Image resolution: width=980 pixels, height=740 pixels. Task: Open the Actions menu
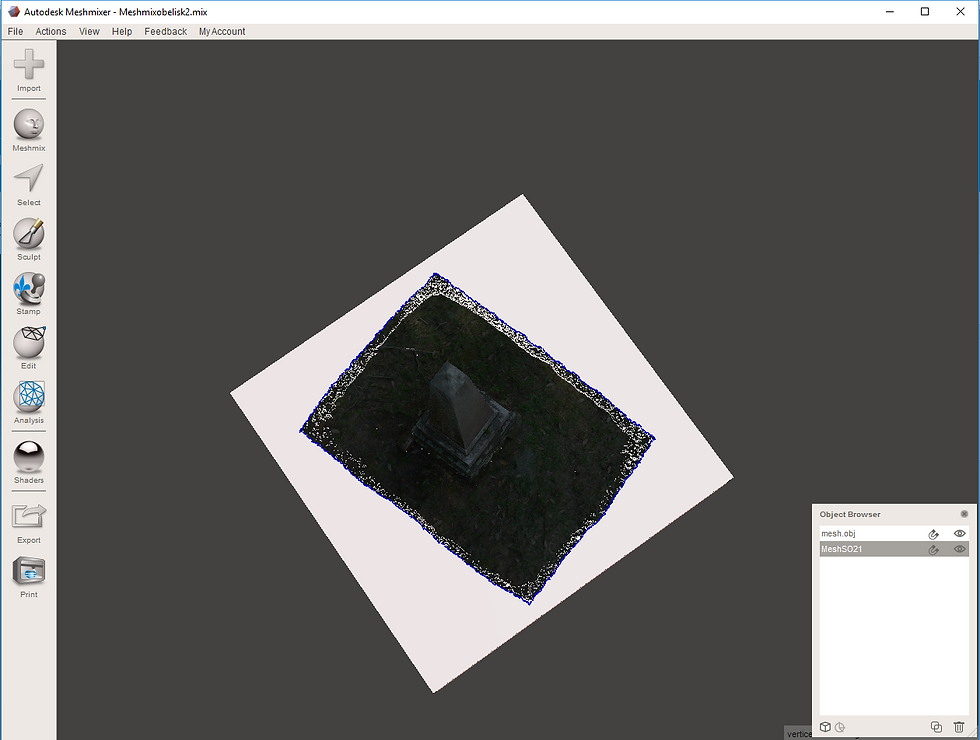51,31
